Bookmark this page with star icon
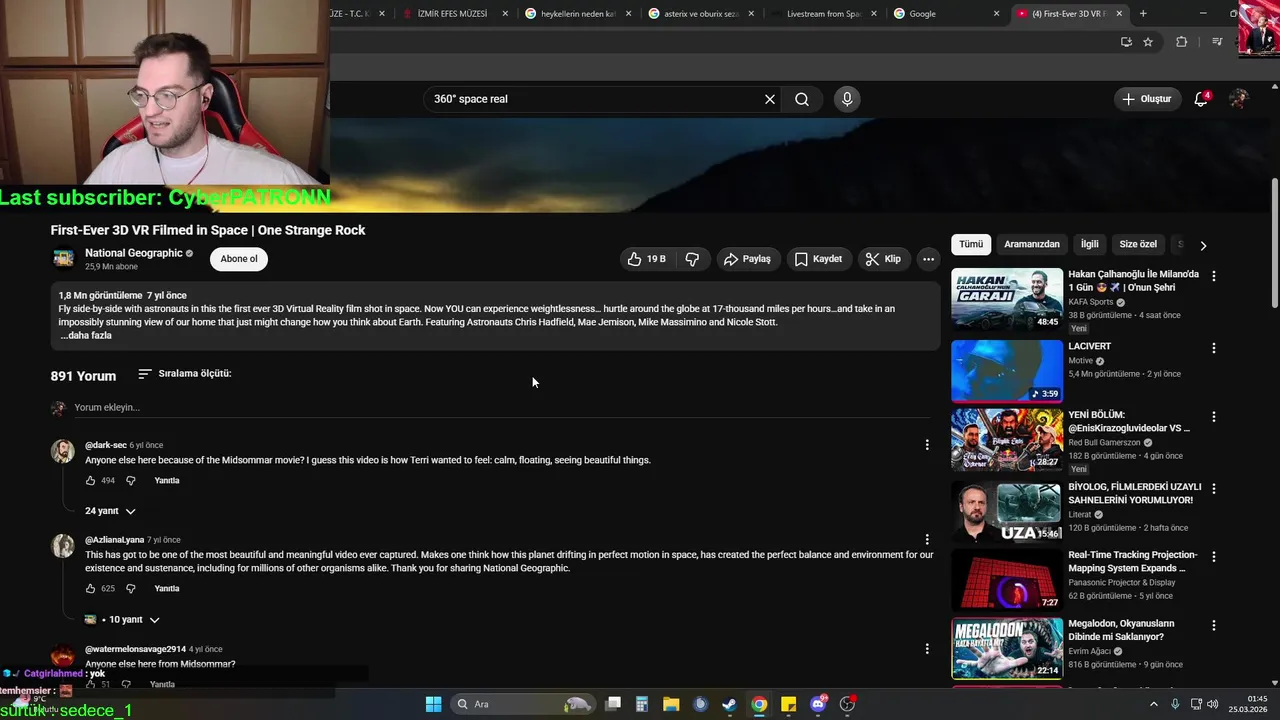 1148,42
